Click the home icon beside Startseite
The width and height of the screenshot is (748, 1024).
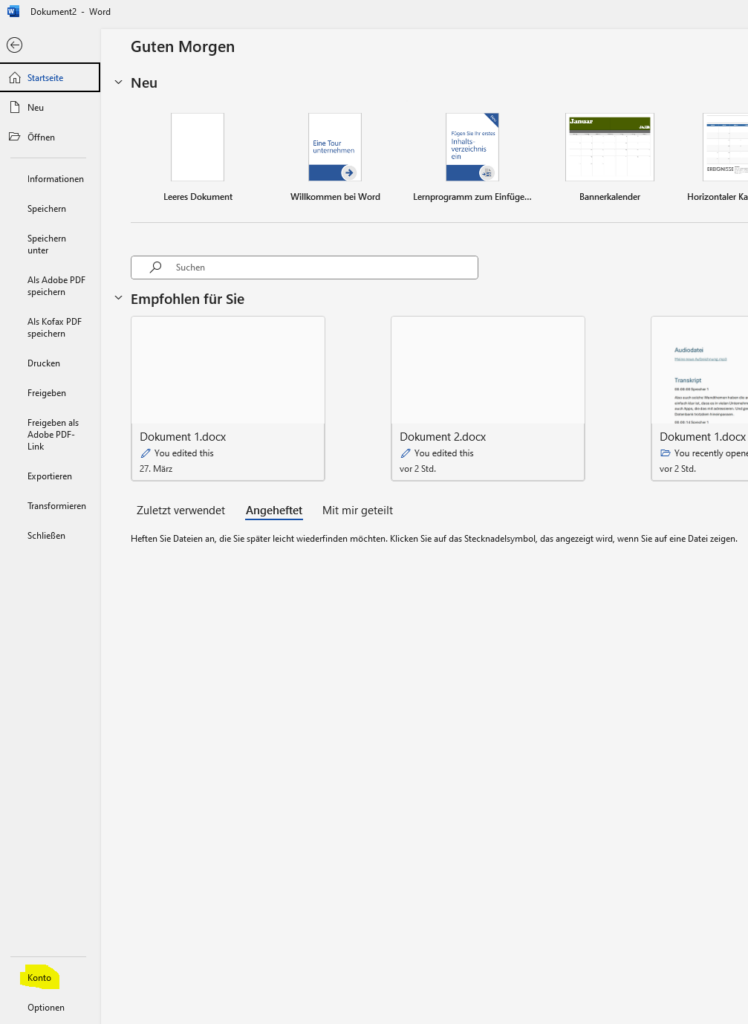(x=14, y=78)
